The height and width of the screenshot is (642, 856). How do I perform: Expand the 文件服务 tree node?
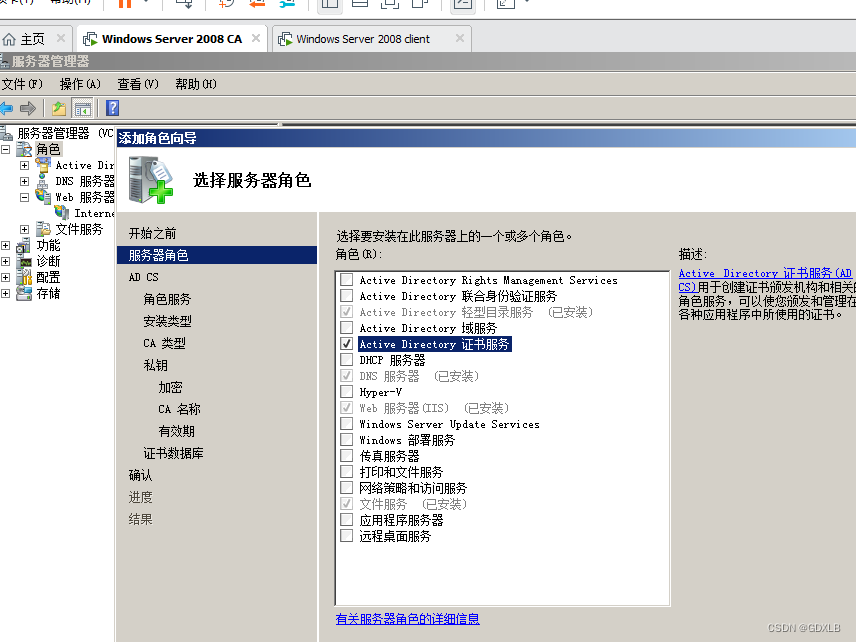pos(25,229)
